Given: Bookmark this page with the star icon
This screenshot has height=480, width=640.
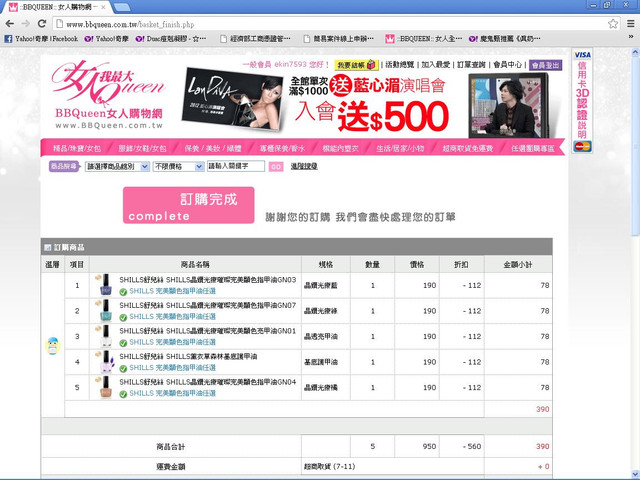Looking at the screenshot, I should click(613, 24).
